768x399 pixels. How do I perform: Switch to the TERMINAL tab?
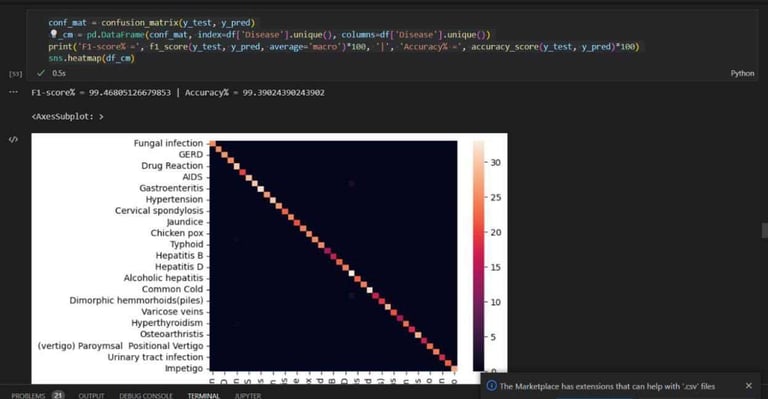[x=204, y=396]
